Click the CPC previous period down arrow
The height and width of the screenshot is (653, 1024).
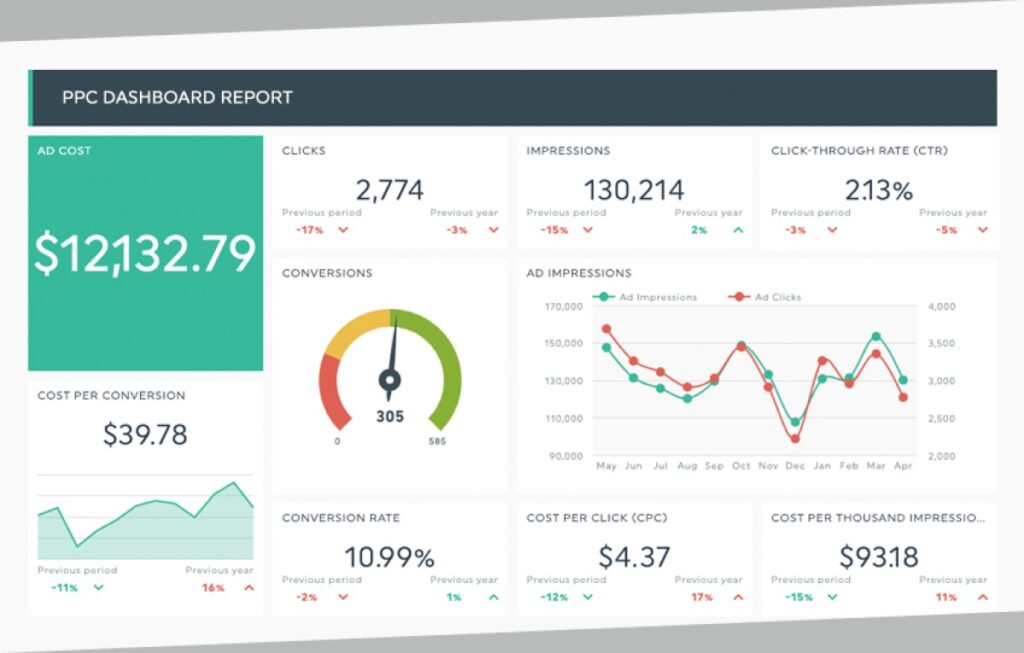[587, 597]
